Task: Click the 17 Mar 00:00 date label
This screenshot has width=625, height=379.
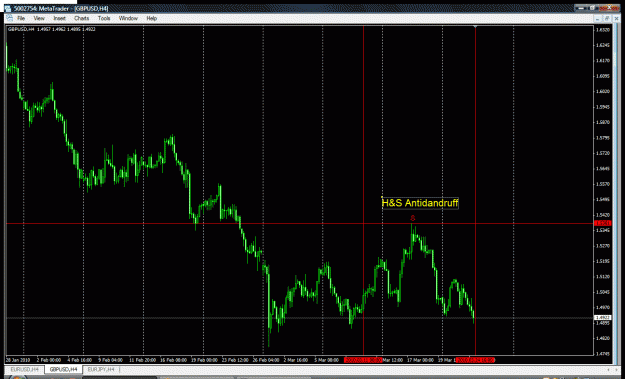Action: point(420,360)
